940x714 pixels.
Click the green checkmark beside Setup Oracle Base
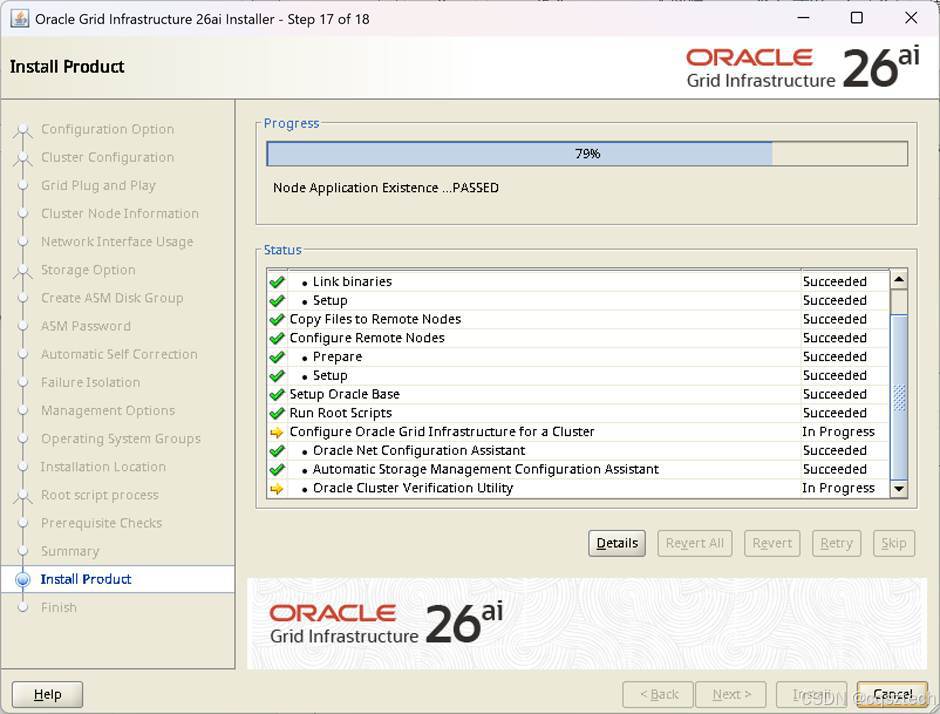[x=276, y=394]
